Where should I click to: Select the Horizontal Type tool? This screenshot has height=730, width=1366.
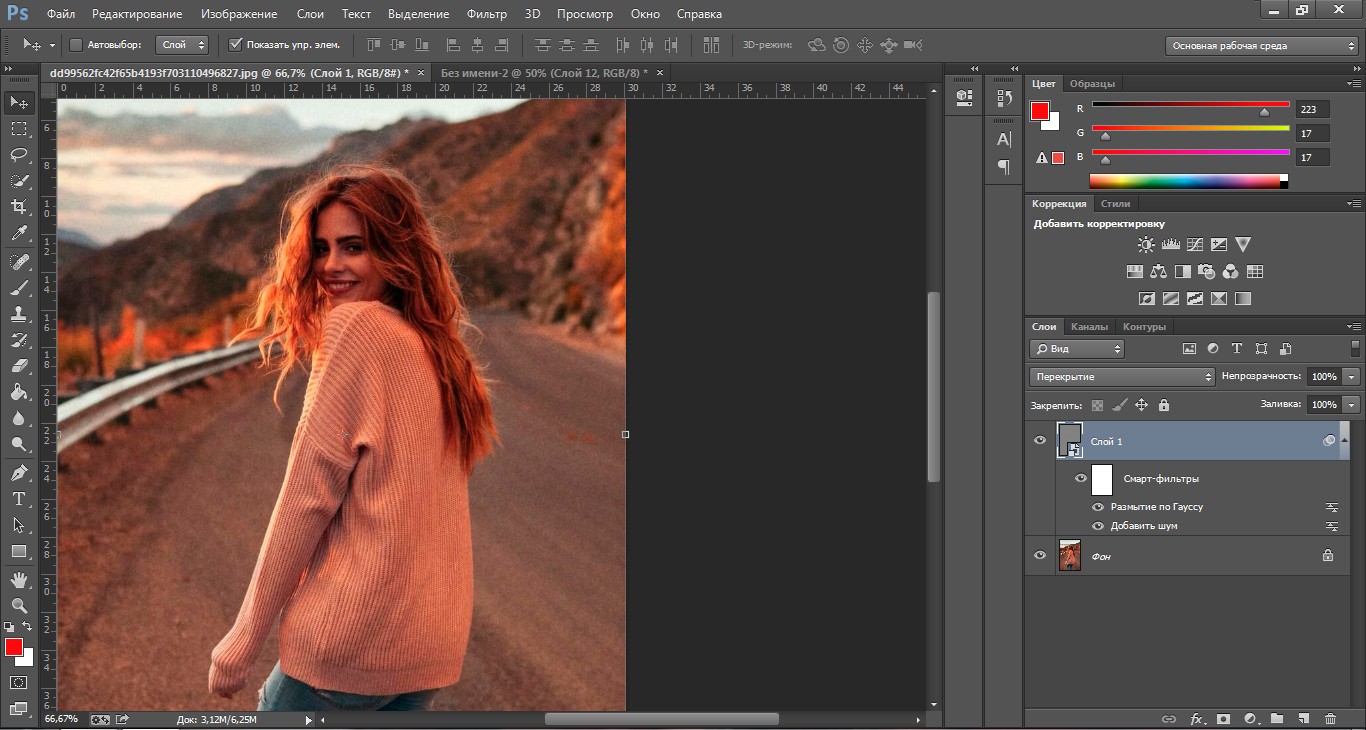19,498
